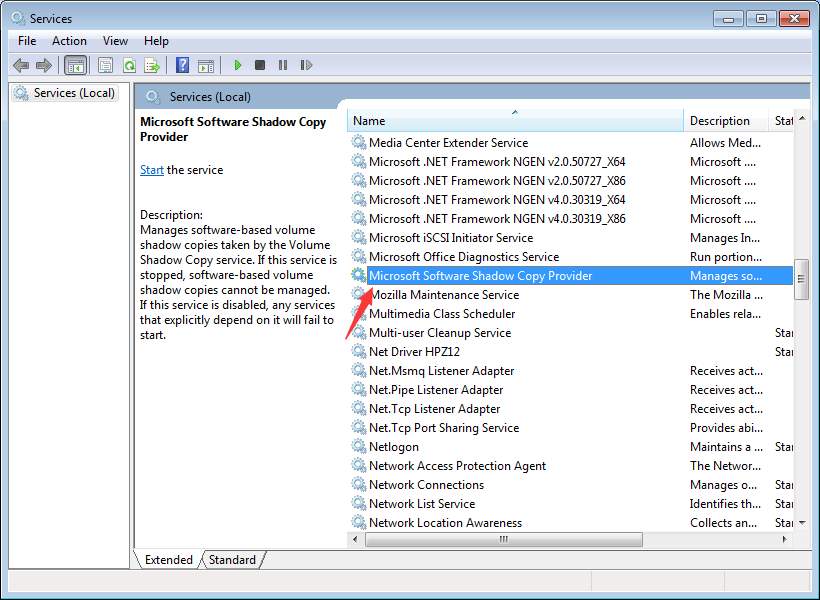Image resolution: width=820 pixels, height=600 pixels.
Task: Sort by the Name column header
Action: 515,121
